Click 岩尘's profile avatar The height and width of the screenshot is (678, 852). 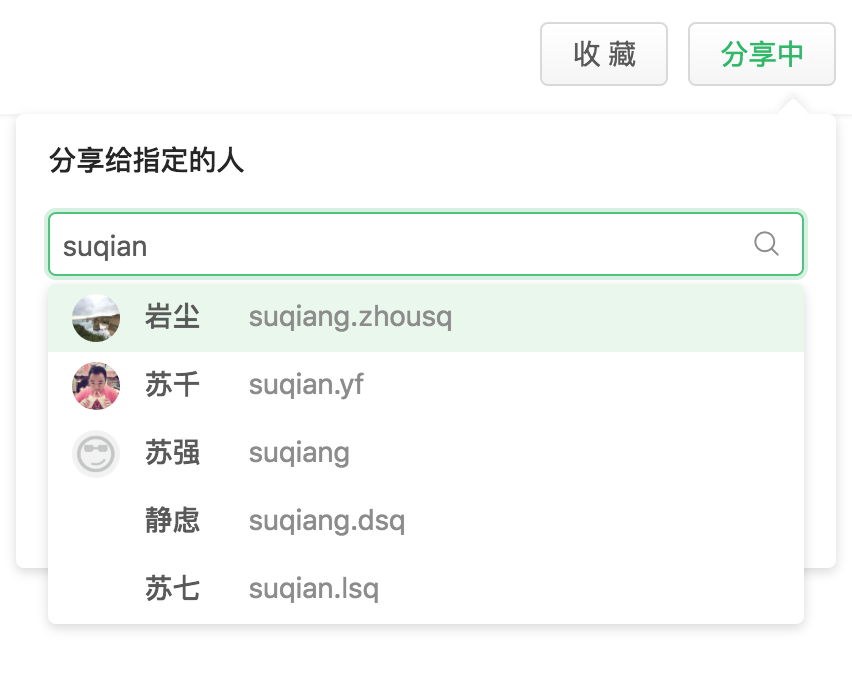click(96, 317)
